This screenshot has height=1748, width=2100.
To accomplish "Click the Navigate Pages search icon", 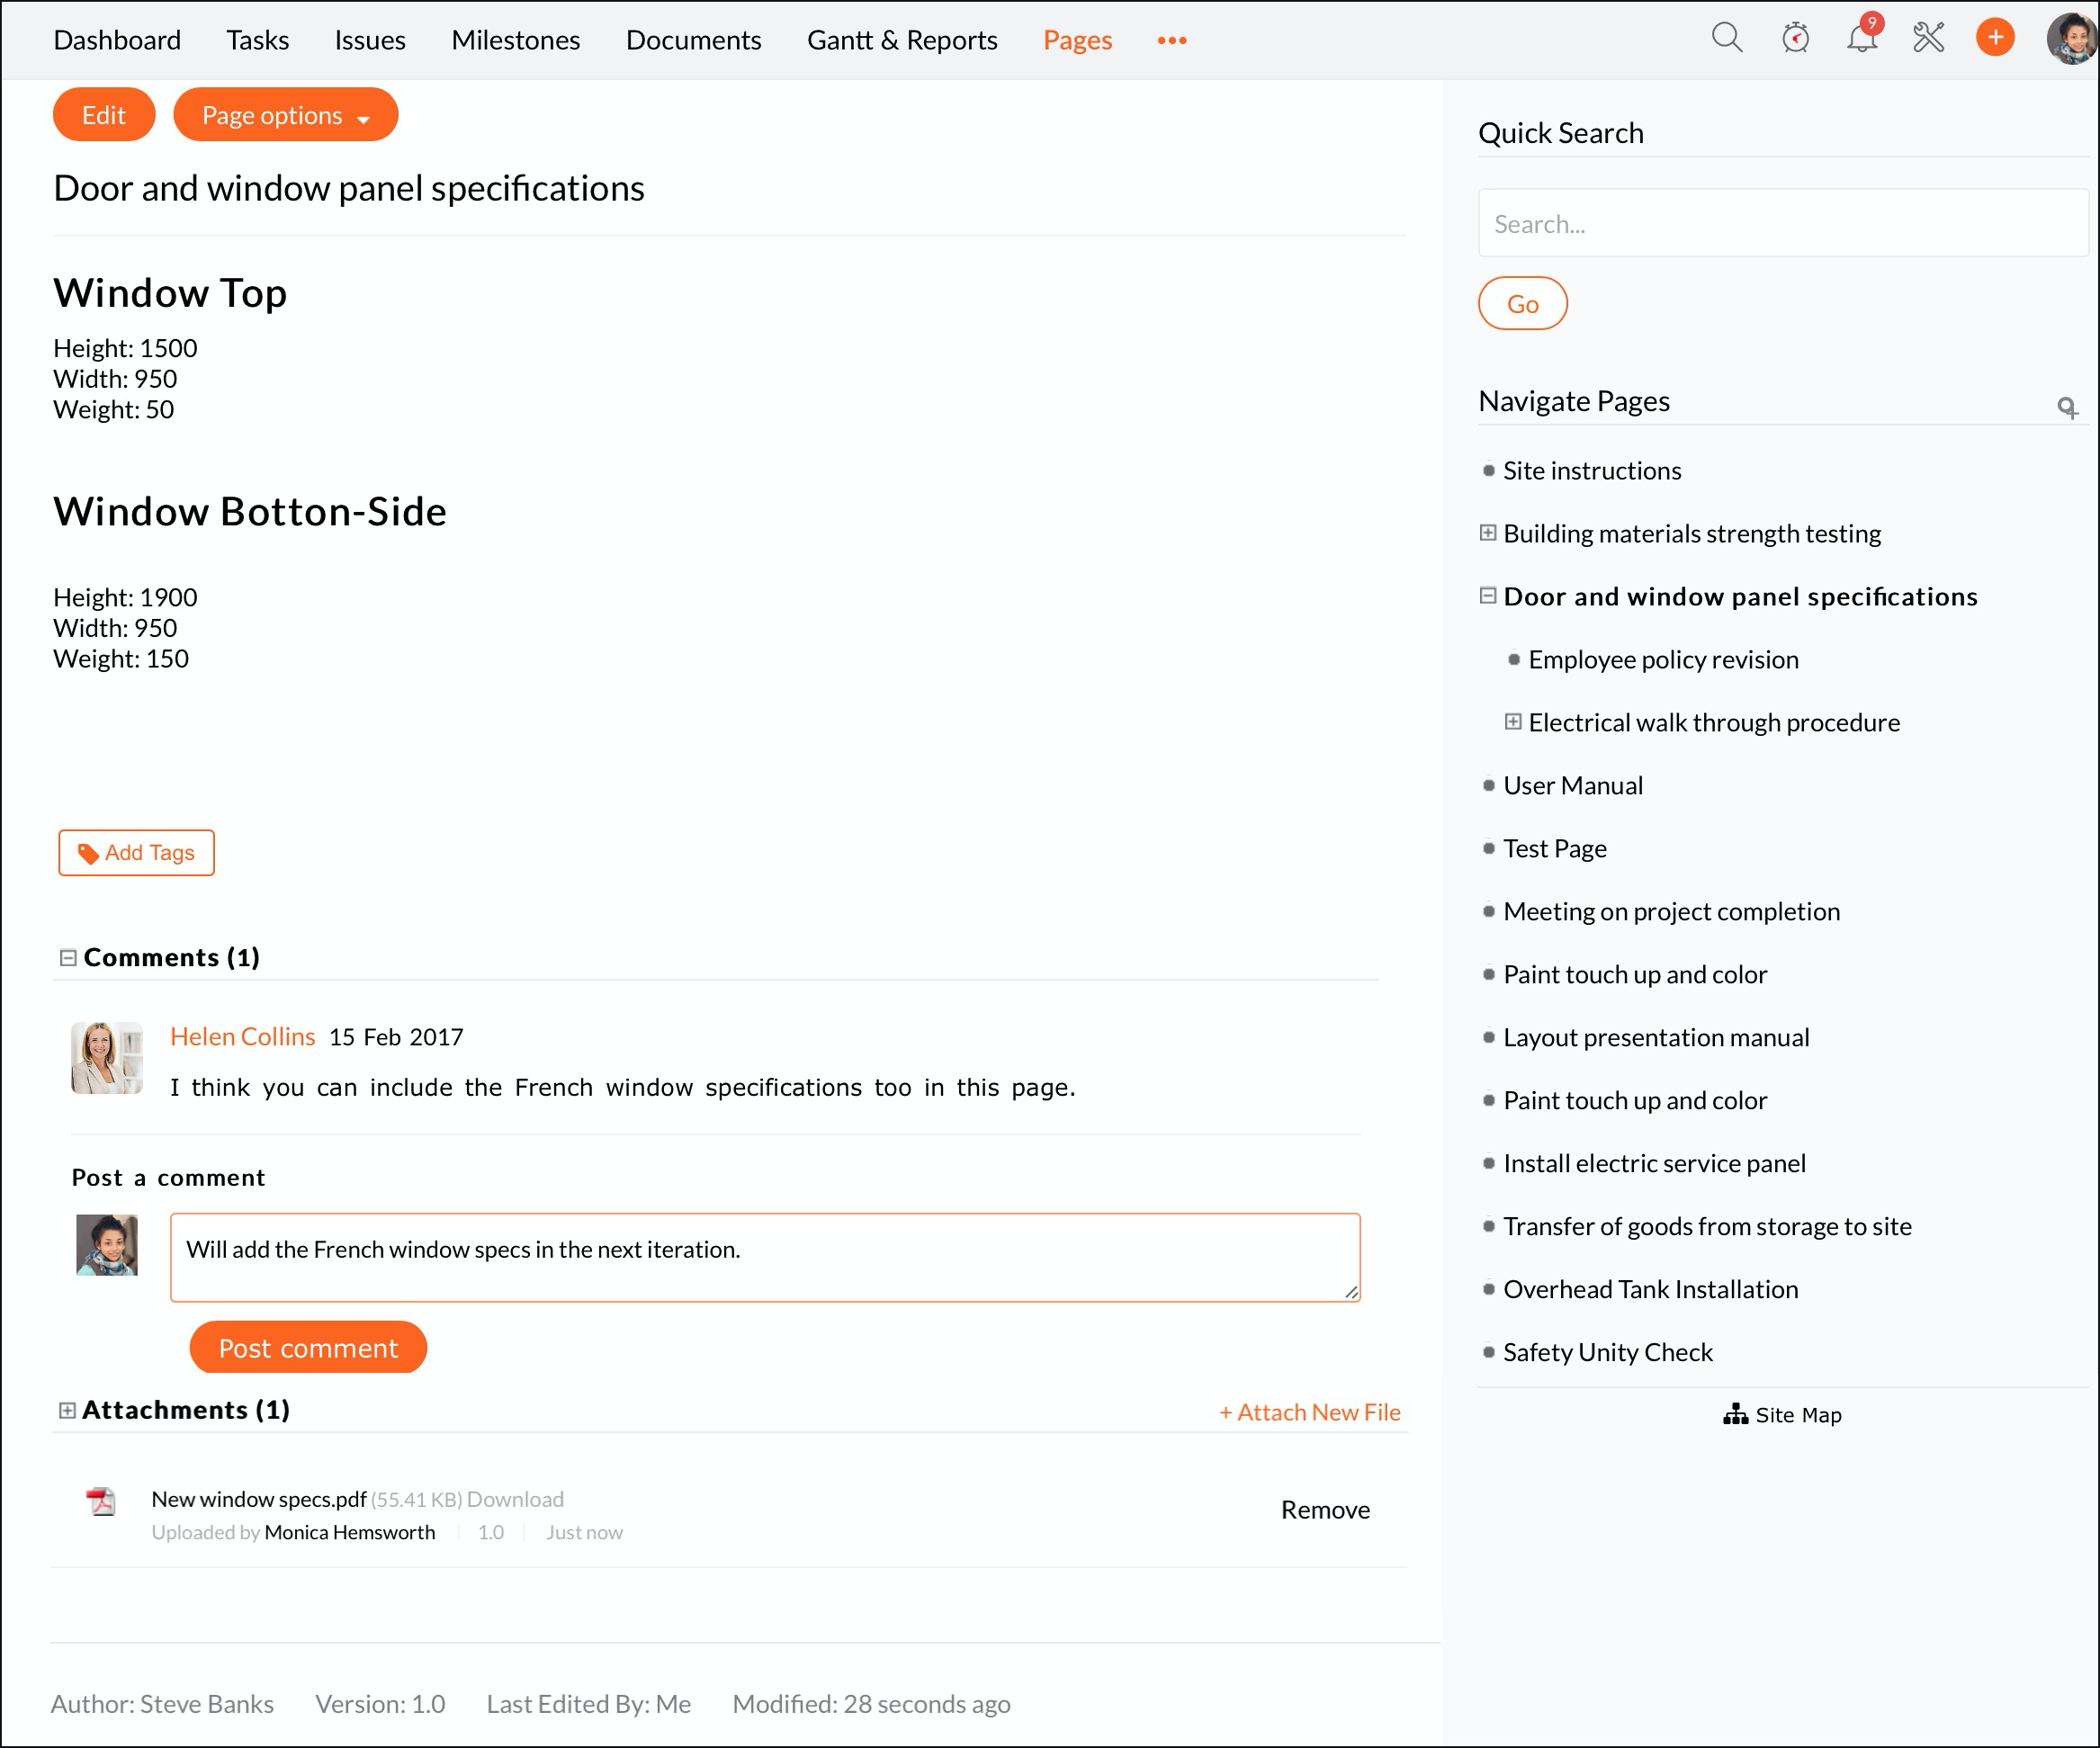I will [2067, 407].
